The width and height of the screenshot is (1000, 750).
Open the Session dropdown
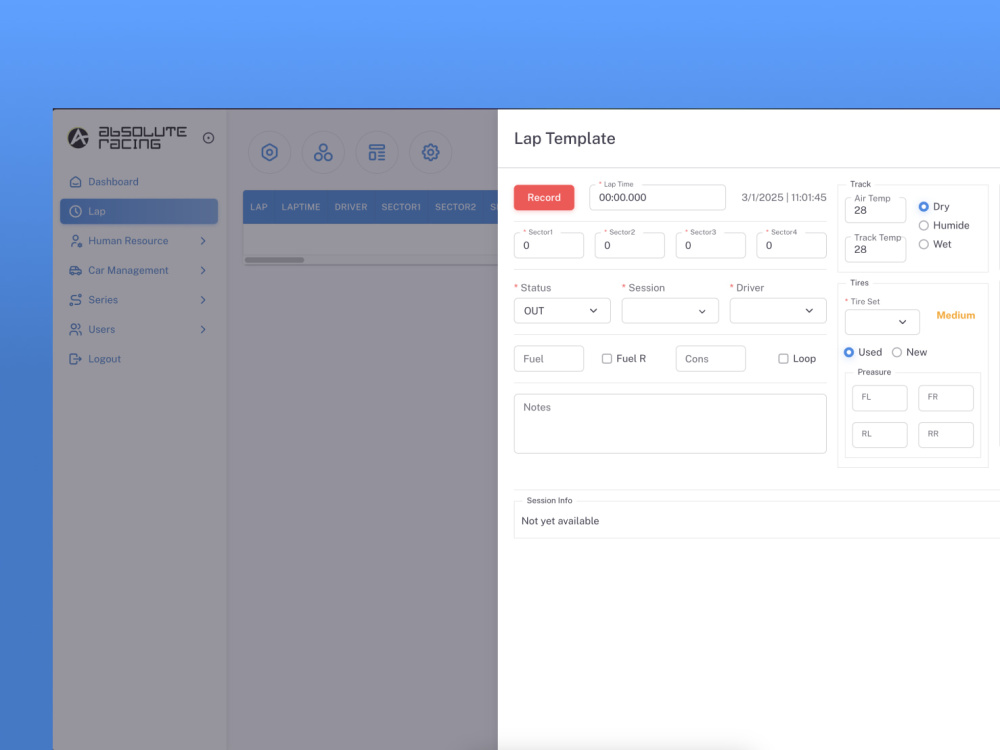[x=670, y=311]
